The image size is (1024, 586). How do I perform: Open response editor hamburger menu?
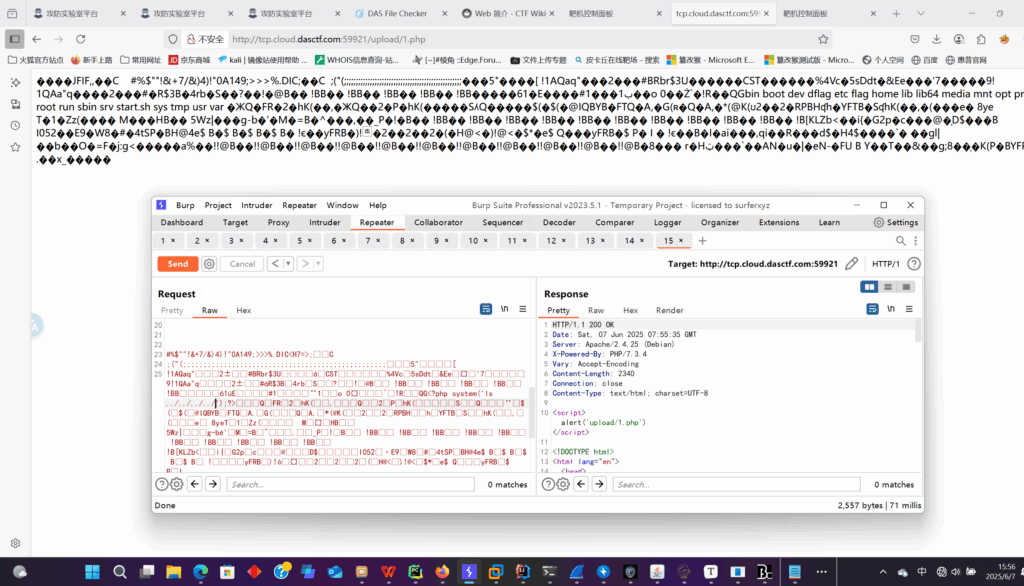[909, 309]
